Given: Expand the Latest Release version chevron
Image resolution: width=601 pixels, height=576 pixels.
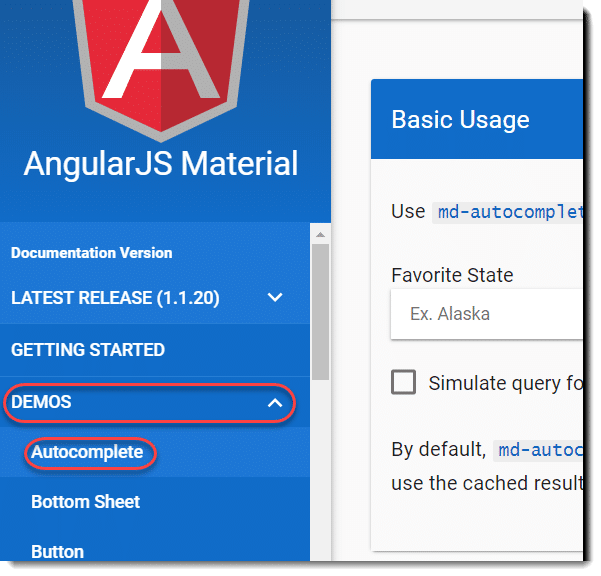Looking at the screenshot, I should pos(275,297).
